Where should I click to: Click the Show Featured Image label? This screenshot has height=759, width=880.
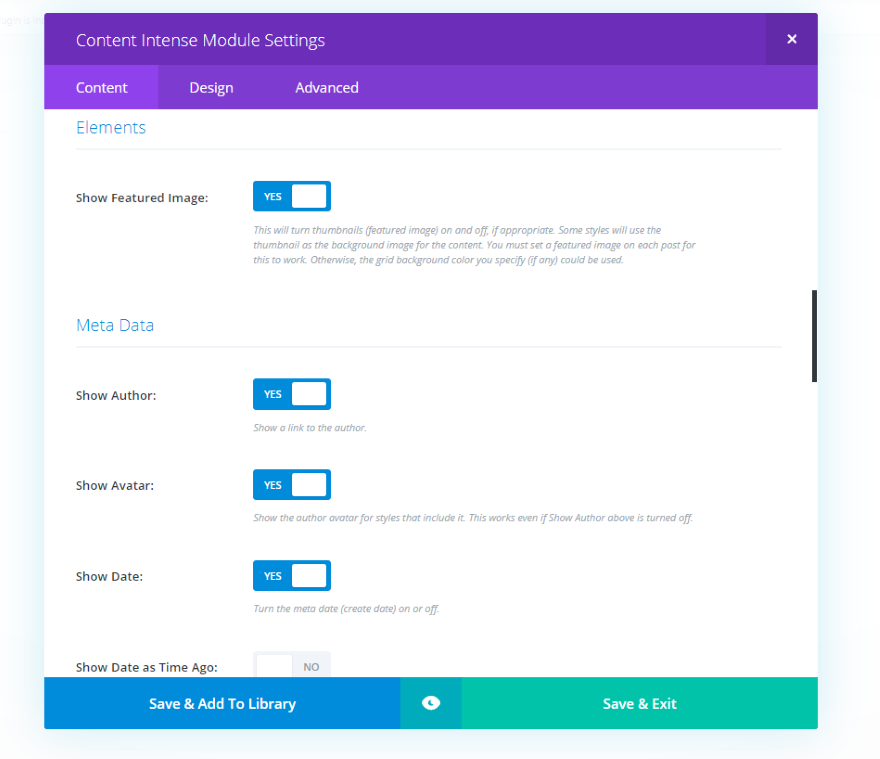142,198
